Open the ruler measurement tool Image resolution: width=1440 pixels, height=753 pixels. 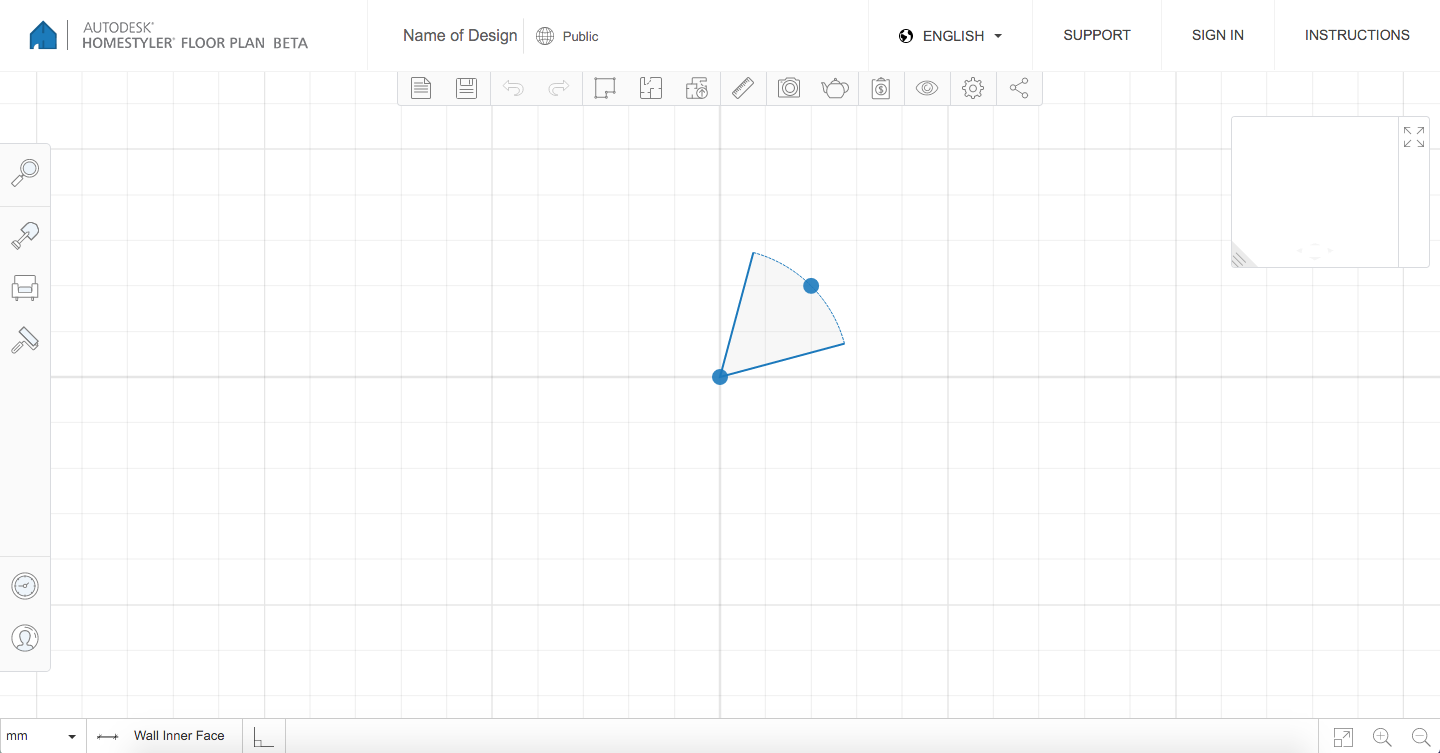pyautogui.click(x=743, y=88)
